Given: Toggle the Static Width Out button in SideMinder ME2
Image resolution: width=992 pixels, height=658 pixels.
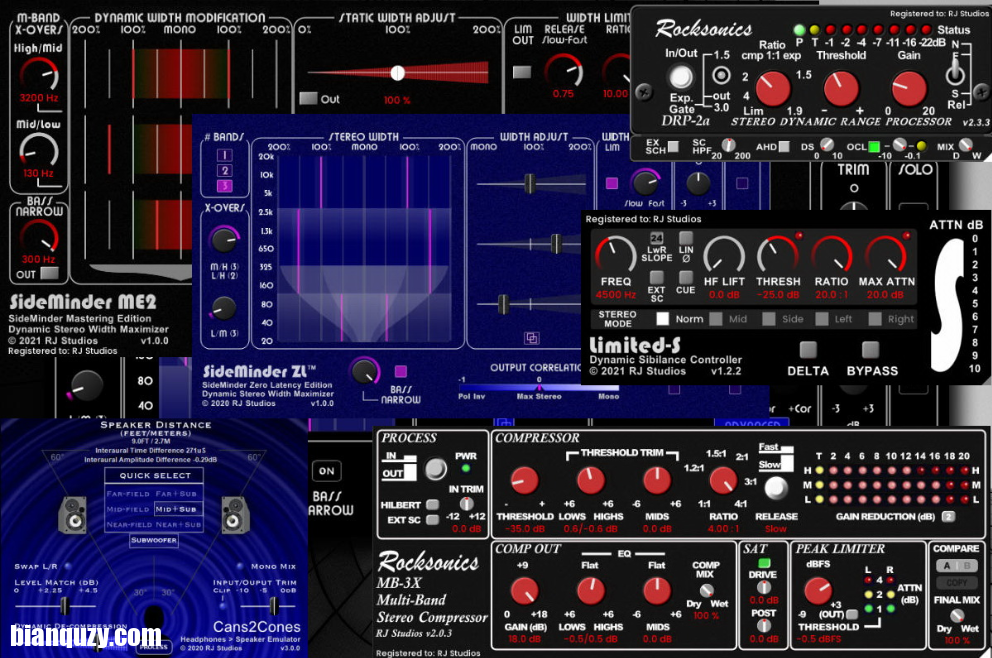Looking at the screenshot, I should click(x=308, y=98).
